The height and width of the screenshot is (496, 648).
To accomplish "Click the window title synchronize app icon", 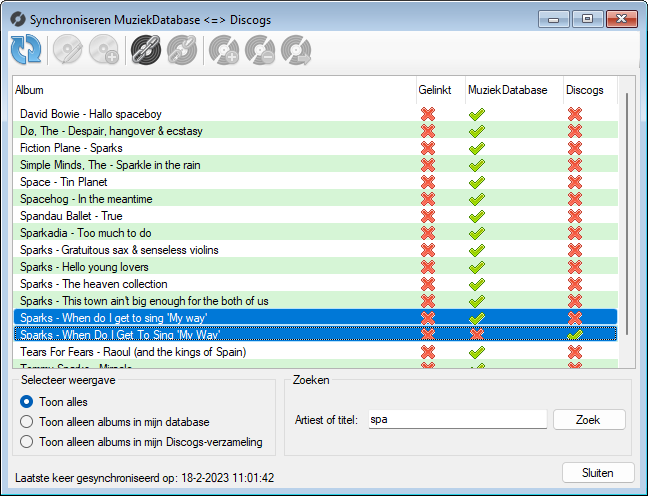I will [17, 19].
